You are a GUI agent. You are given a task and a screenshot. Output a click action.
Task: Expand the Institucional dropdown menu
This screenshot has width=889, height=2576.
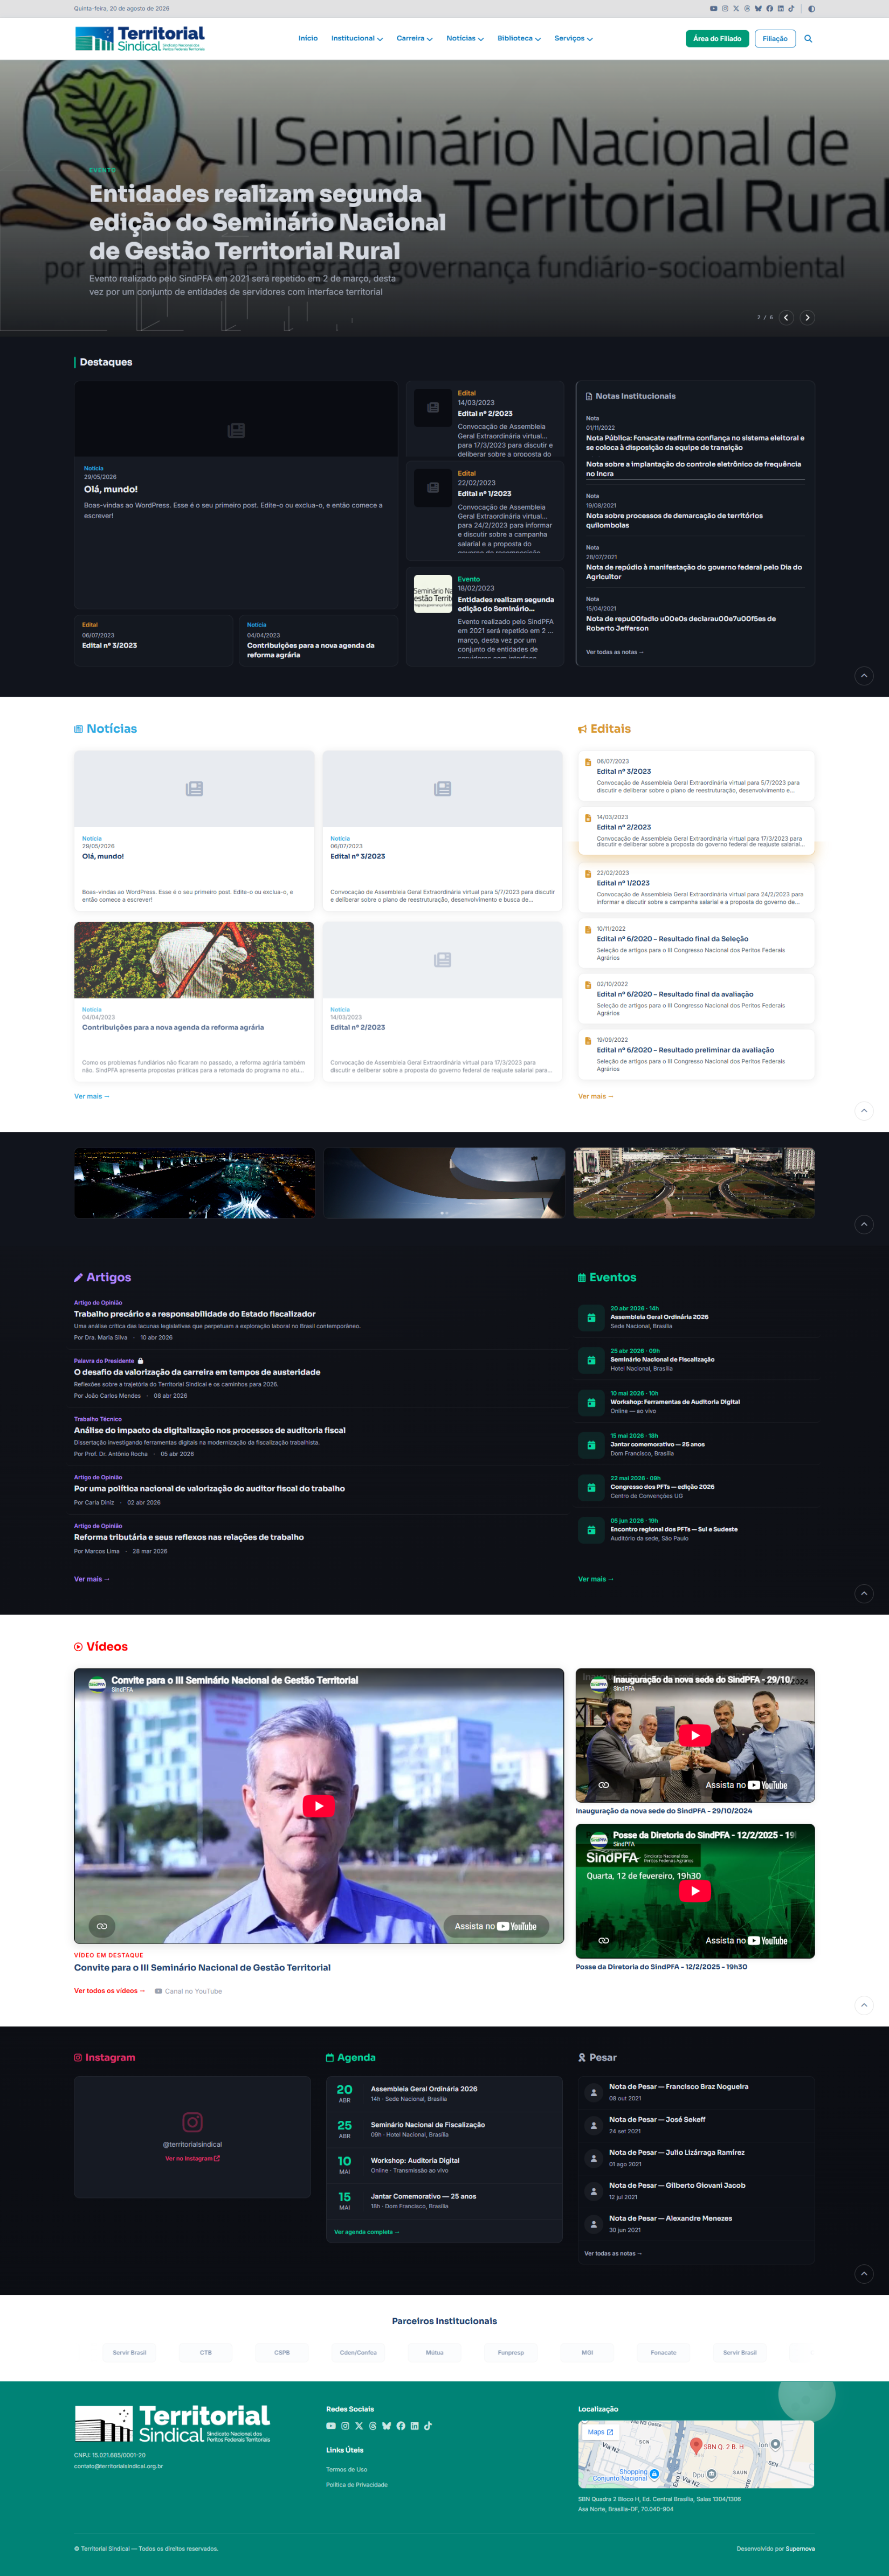pyautogui.click(x=357, y=39)
